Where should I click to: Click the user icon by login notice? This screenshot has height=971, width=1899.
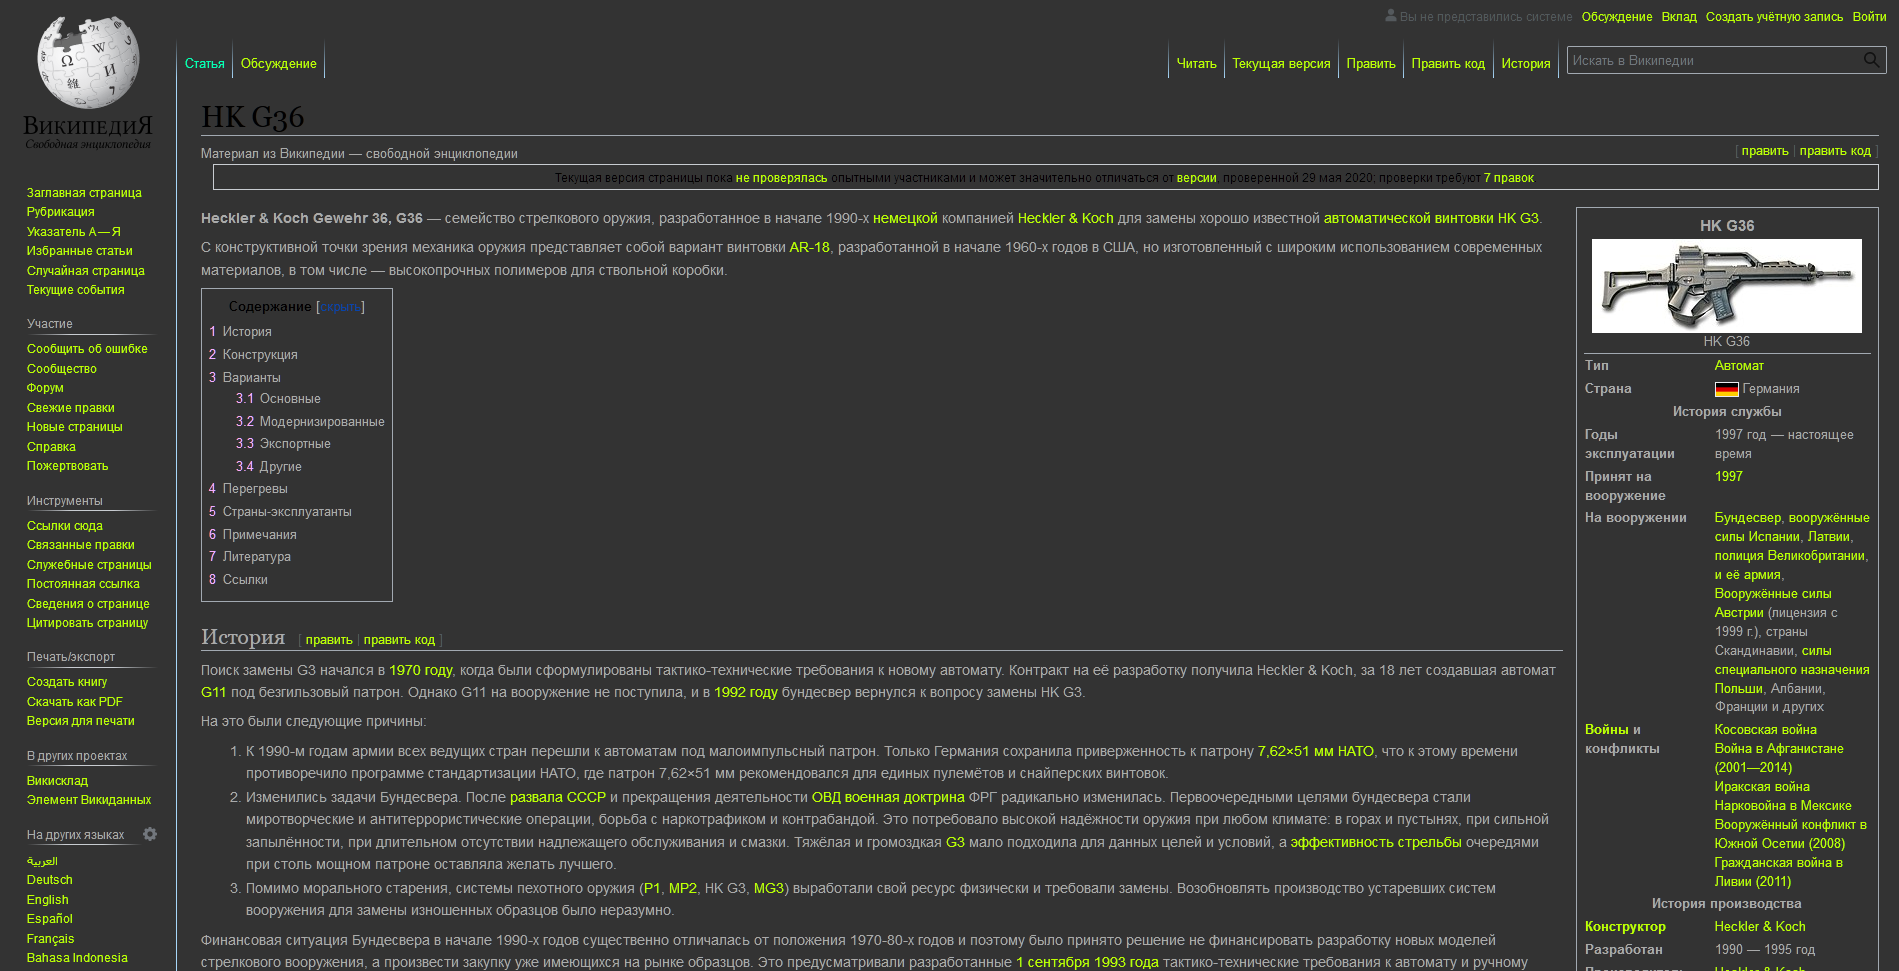(x=1390, y=16)
